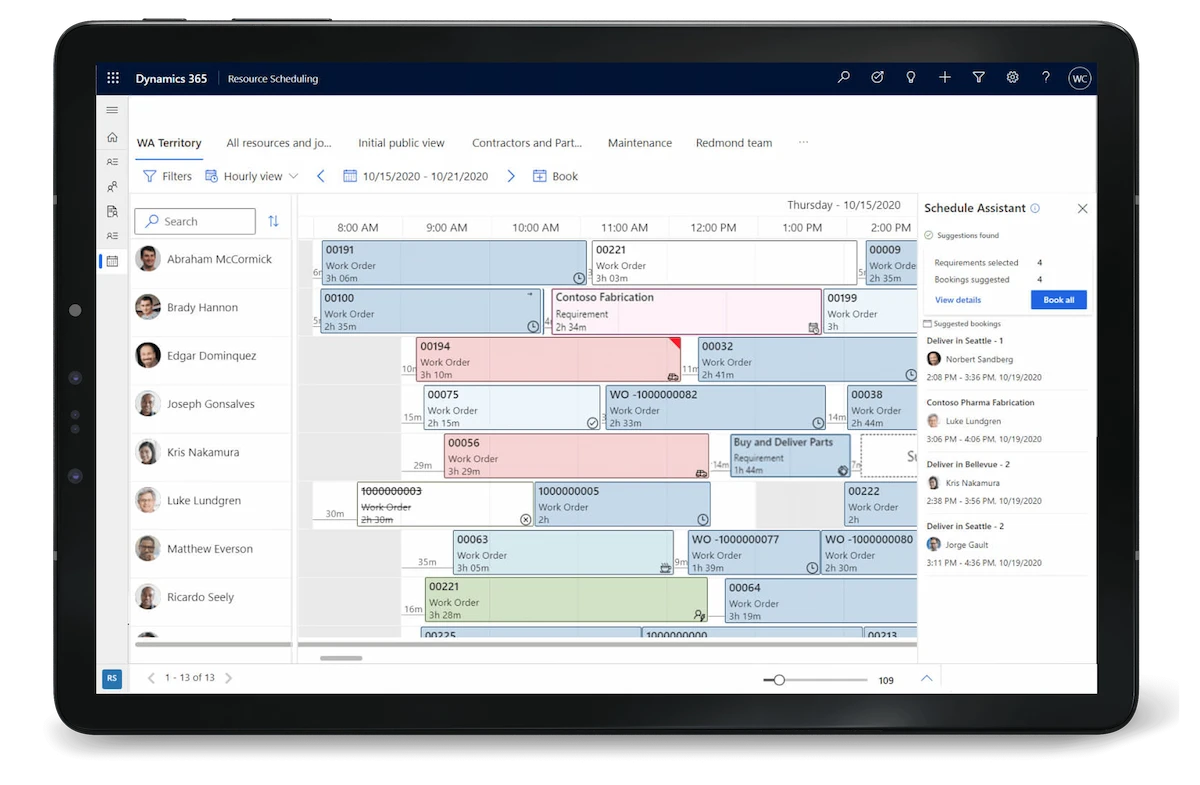Select Ricardo Seely resource row
This screenshot has width=1200, height=785.
[x=211, y=597]
